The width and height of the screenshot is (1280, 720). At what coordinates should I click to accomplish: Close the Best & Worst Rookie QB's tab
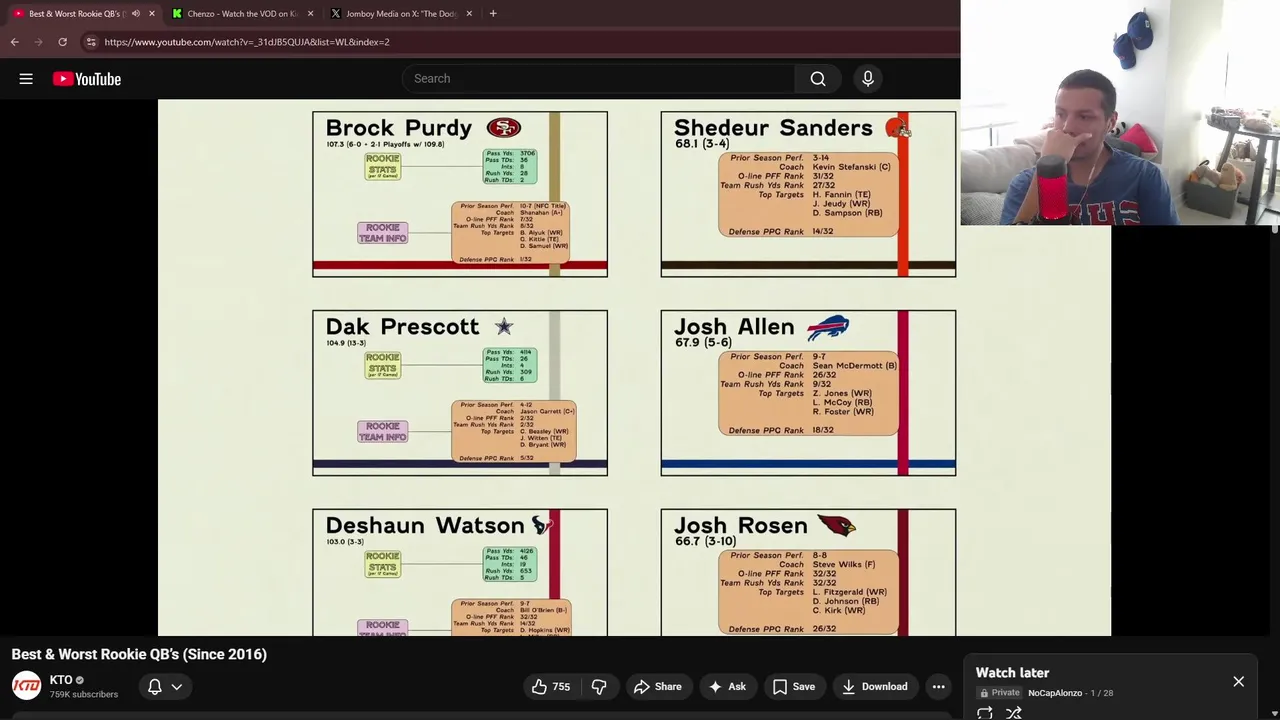(x=152, y=14)
